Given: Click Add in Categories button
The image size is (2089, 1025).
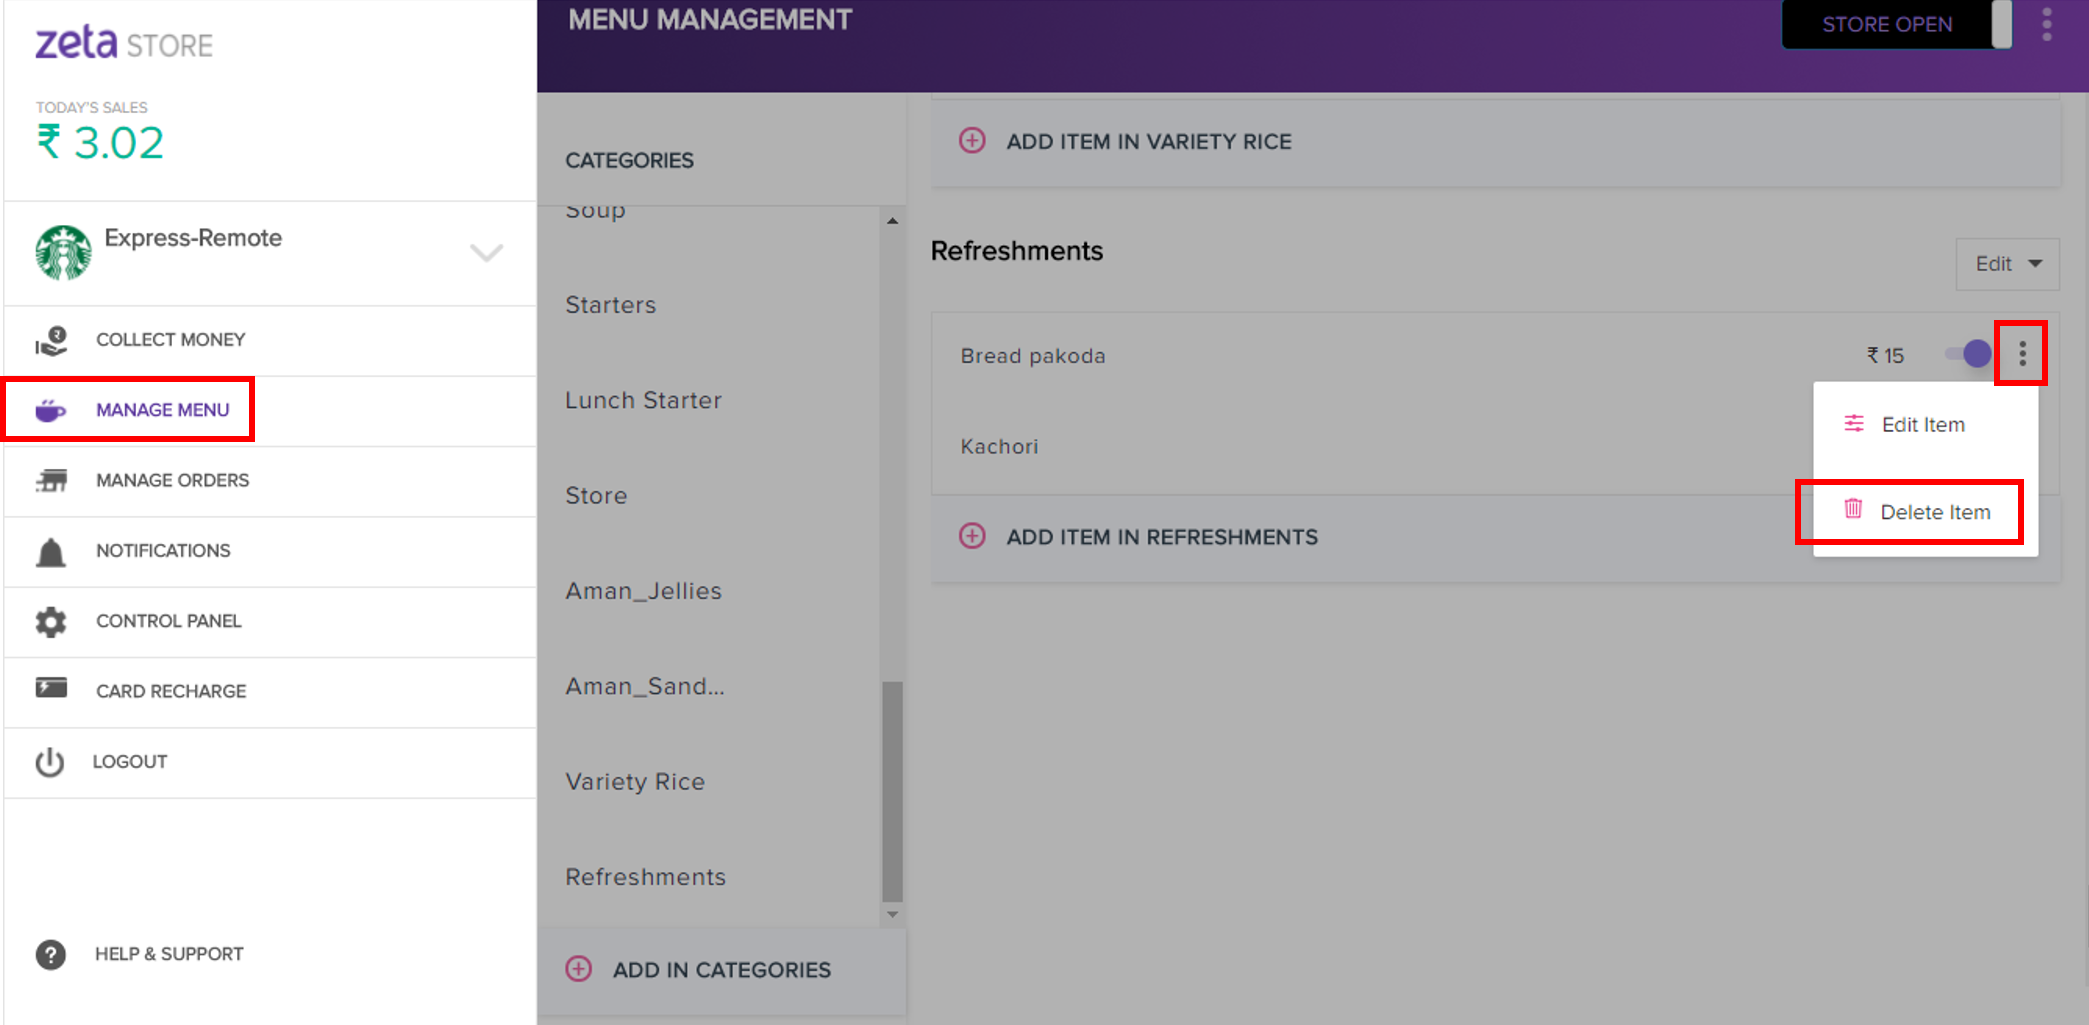Looking at the screenshot, I should point(721,970).
